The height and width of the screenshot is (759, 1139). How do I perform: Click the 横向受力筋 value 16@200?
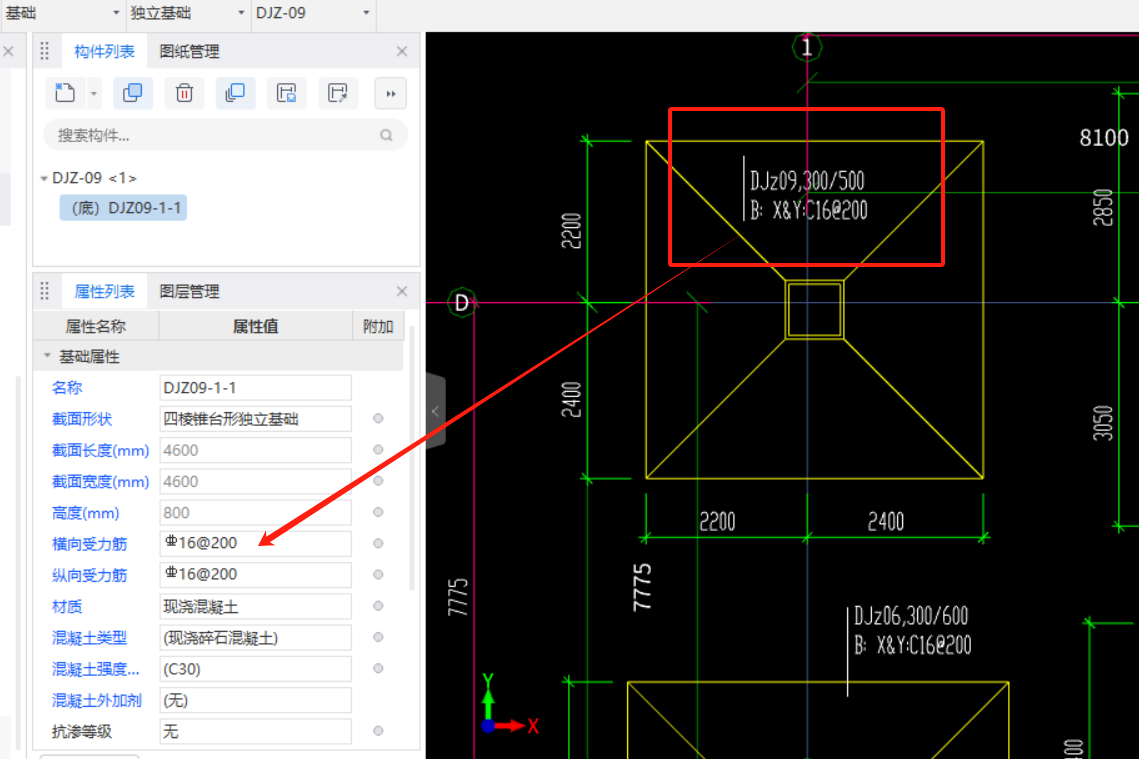[x=255, y=543]
